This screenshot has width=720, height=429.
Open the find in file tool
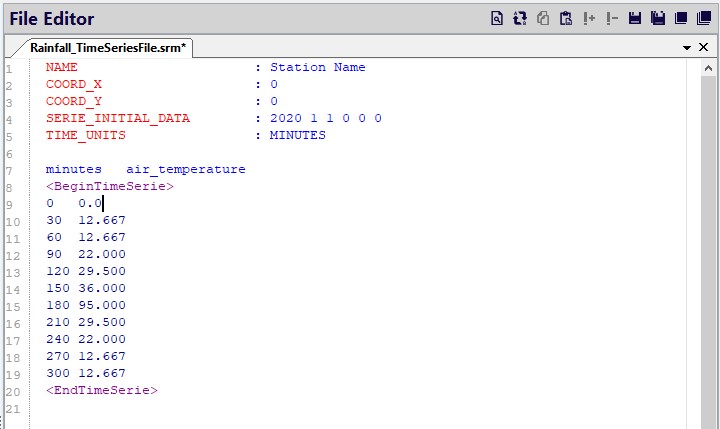[497, 18]
